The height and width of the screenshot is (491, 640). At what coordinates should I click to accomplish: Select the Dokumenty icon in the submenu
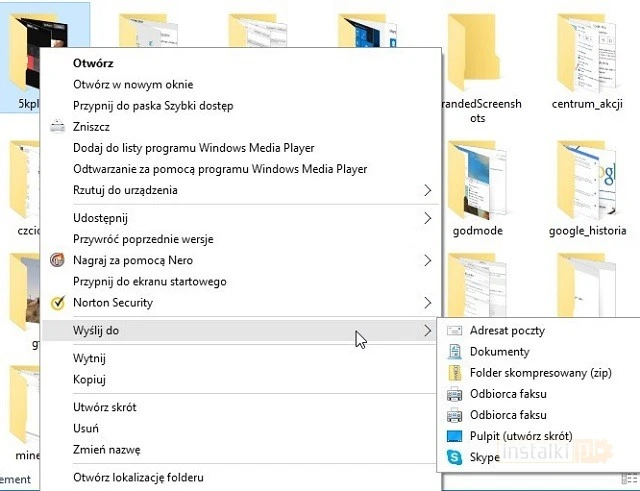pyautogui.click(x=455, y=352)
